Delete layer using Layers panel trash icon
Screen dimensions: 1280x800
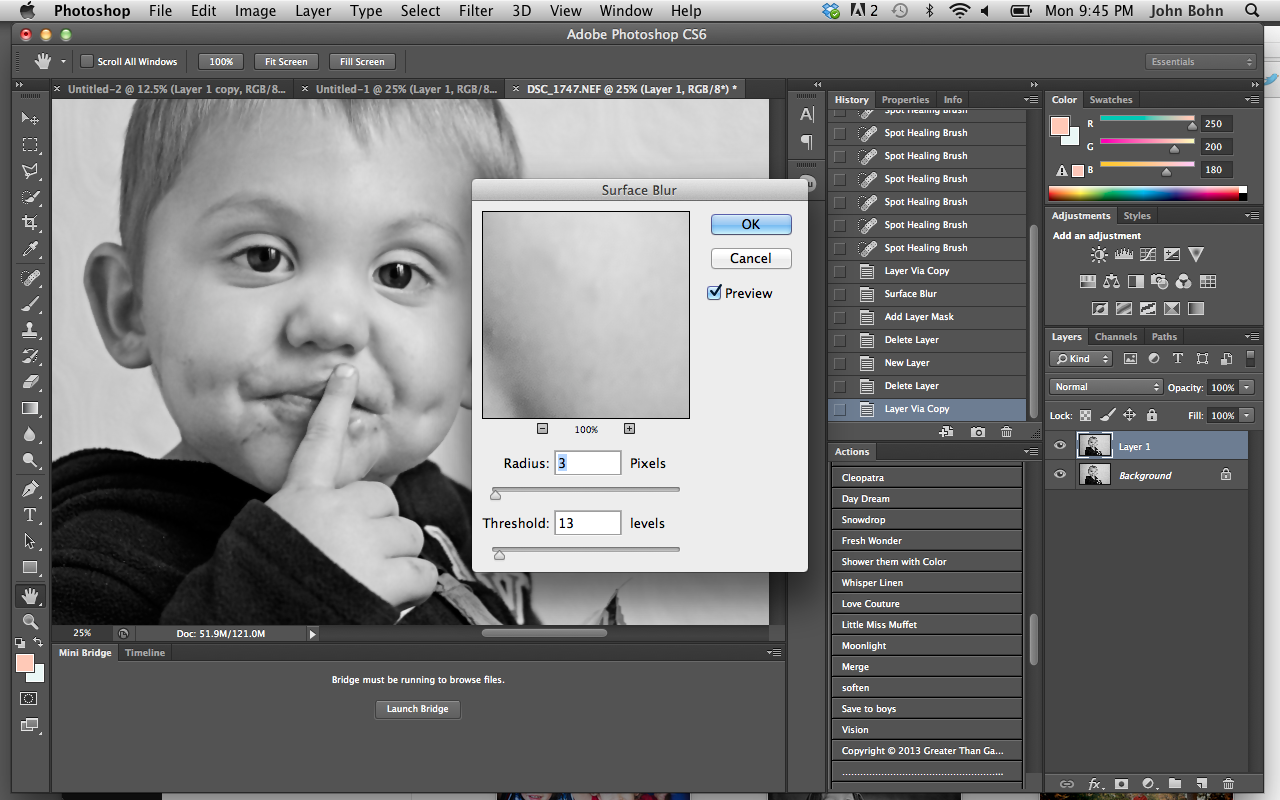(x=1228, y=784)
